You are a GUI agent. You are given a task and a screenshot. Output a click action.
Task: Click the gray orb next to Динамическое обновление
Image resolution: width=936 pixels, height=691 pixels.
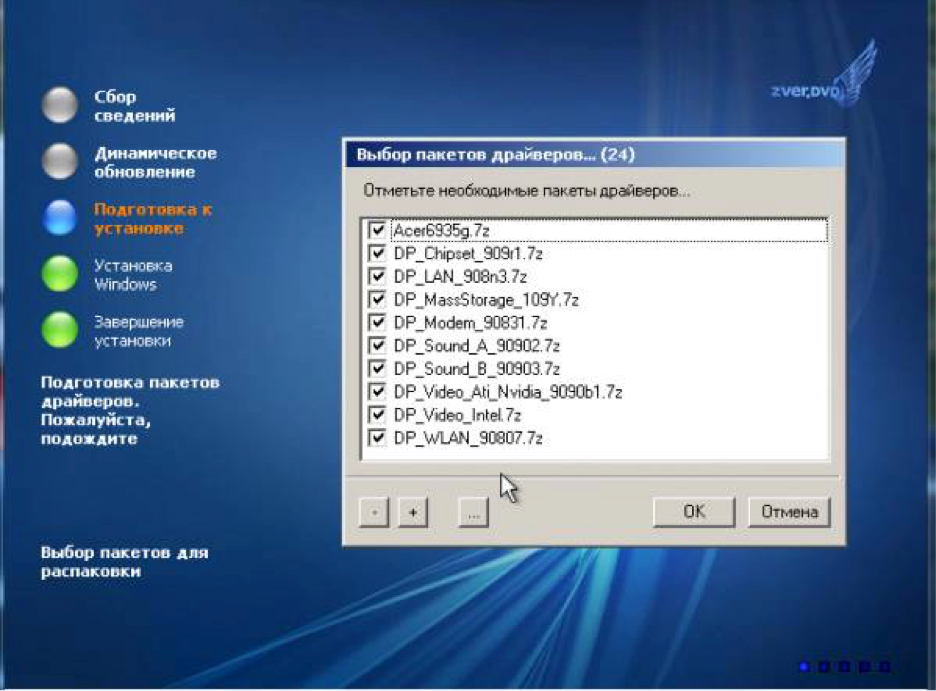pos(60,161)
